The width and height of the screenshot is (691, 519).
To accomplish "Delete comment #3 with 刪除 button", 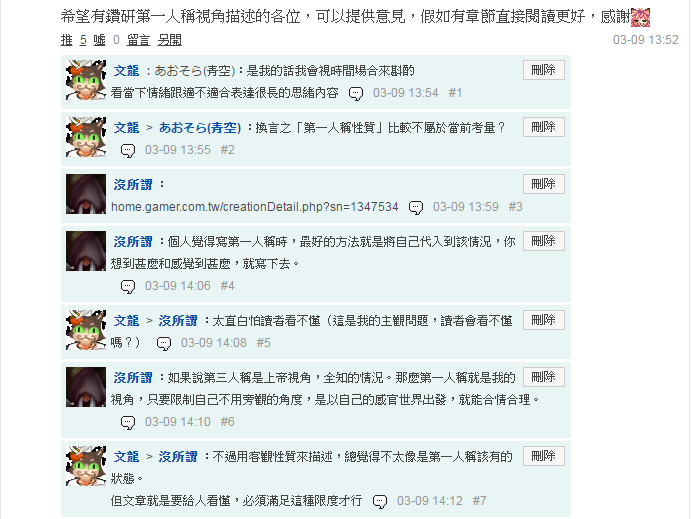I will [x=544, y=184].
